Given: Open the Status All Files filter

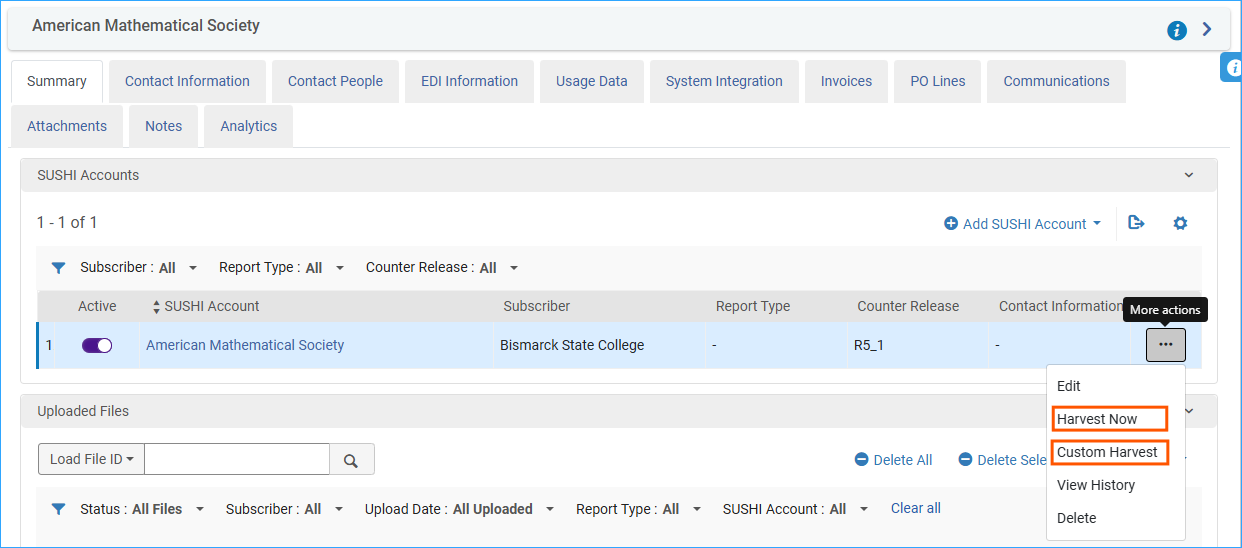Looking at the screenshot, I should click(142, 509).
